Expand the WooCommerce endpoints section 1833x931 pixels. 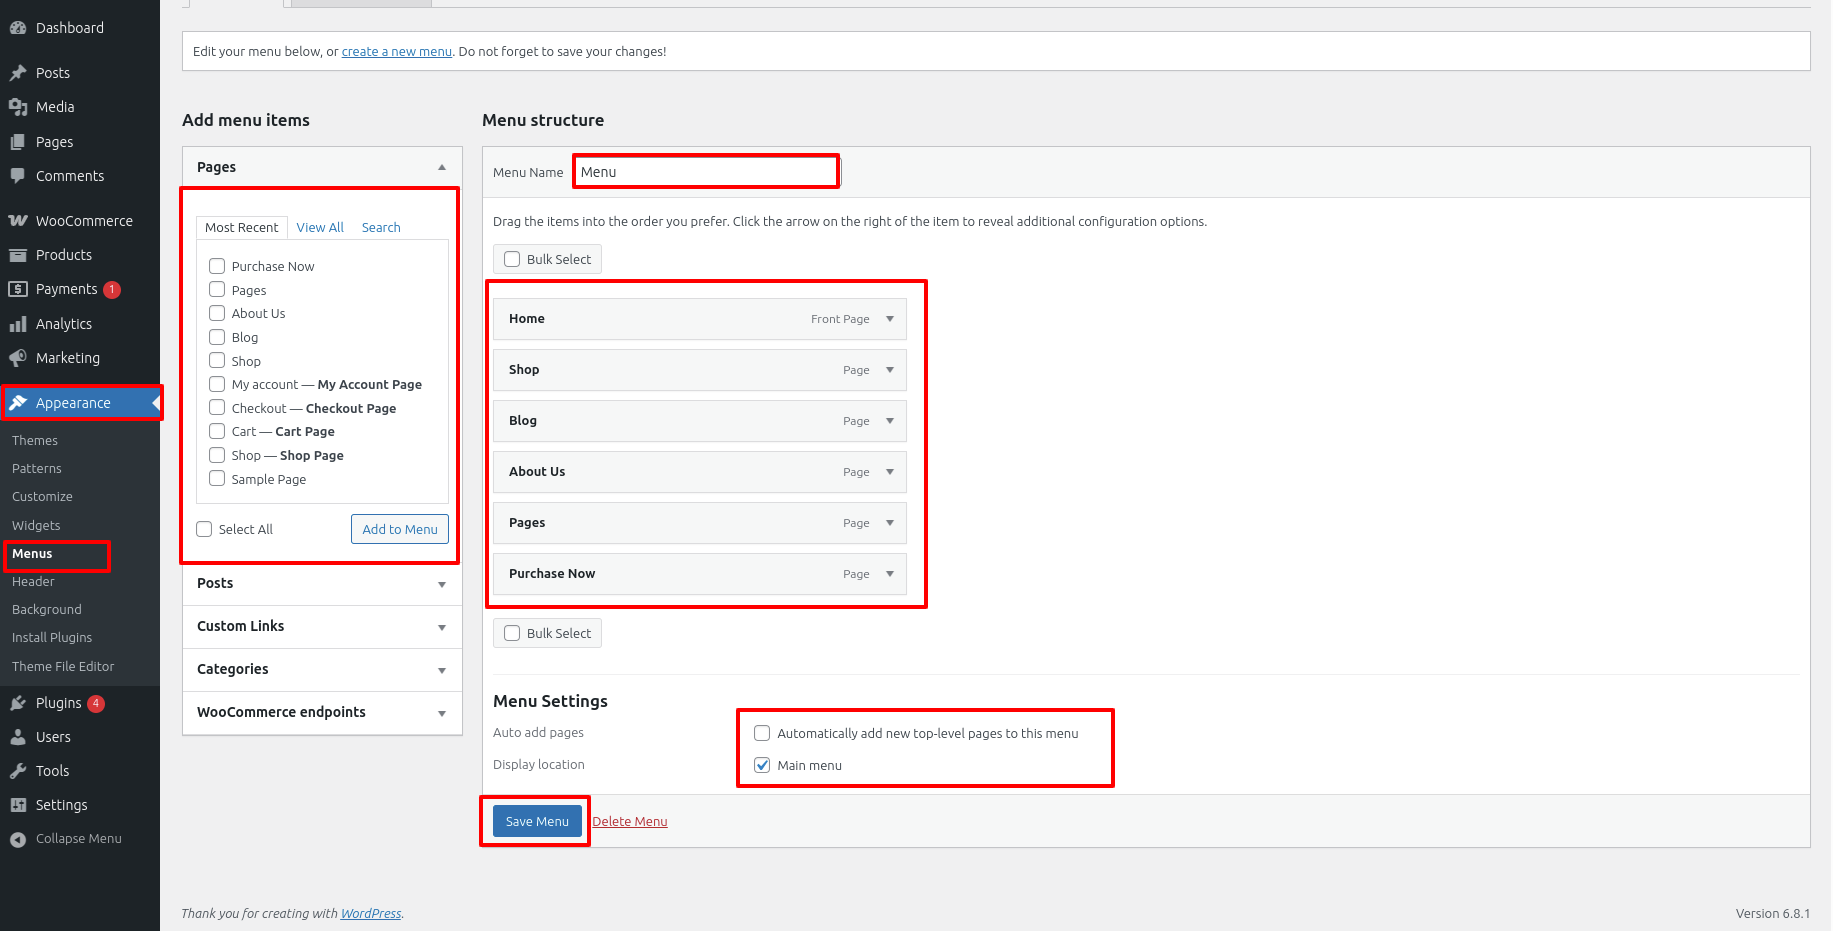(x=441, y=713)
